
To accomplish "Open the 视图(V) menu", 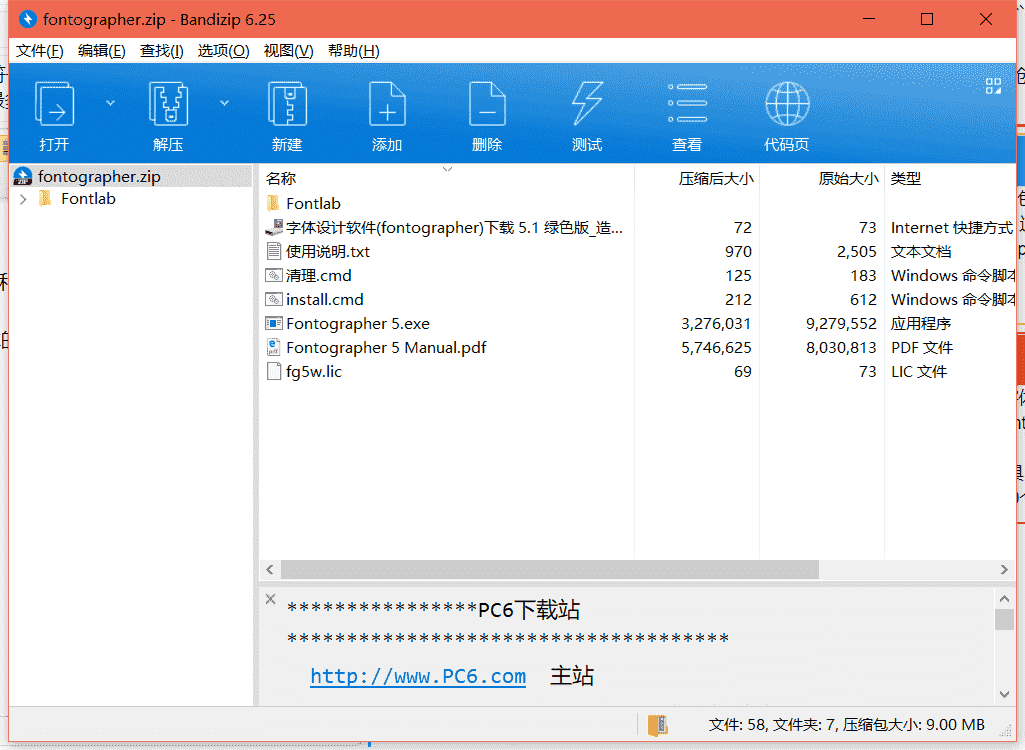I will pyautogui.click(x=288, y=51).
